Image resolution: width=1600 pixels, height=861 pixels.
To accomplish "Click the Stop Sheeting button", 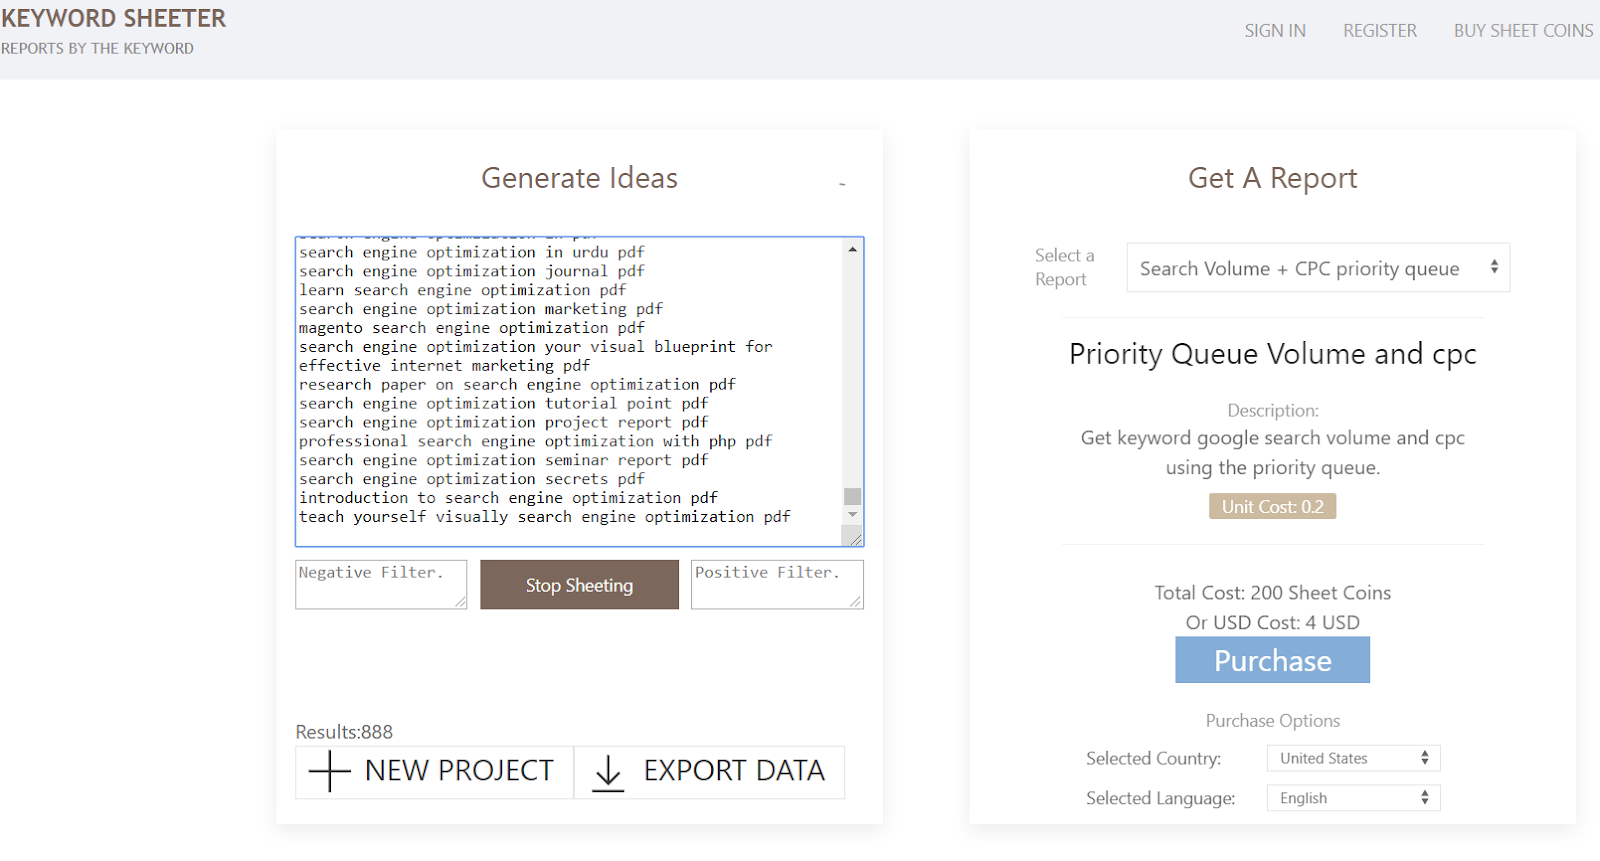I will point(579,585).
